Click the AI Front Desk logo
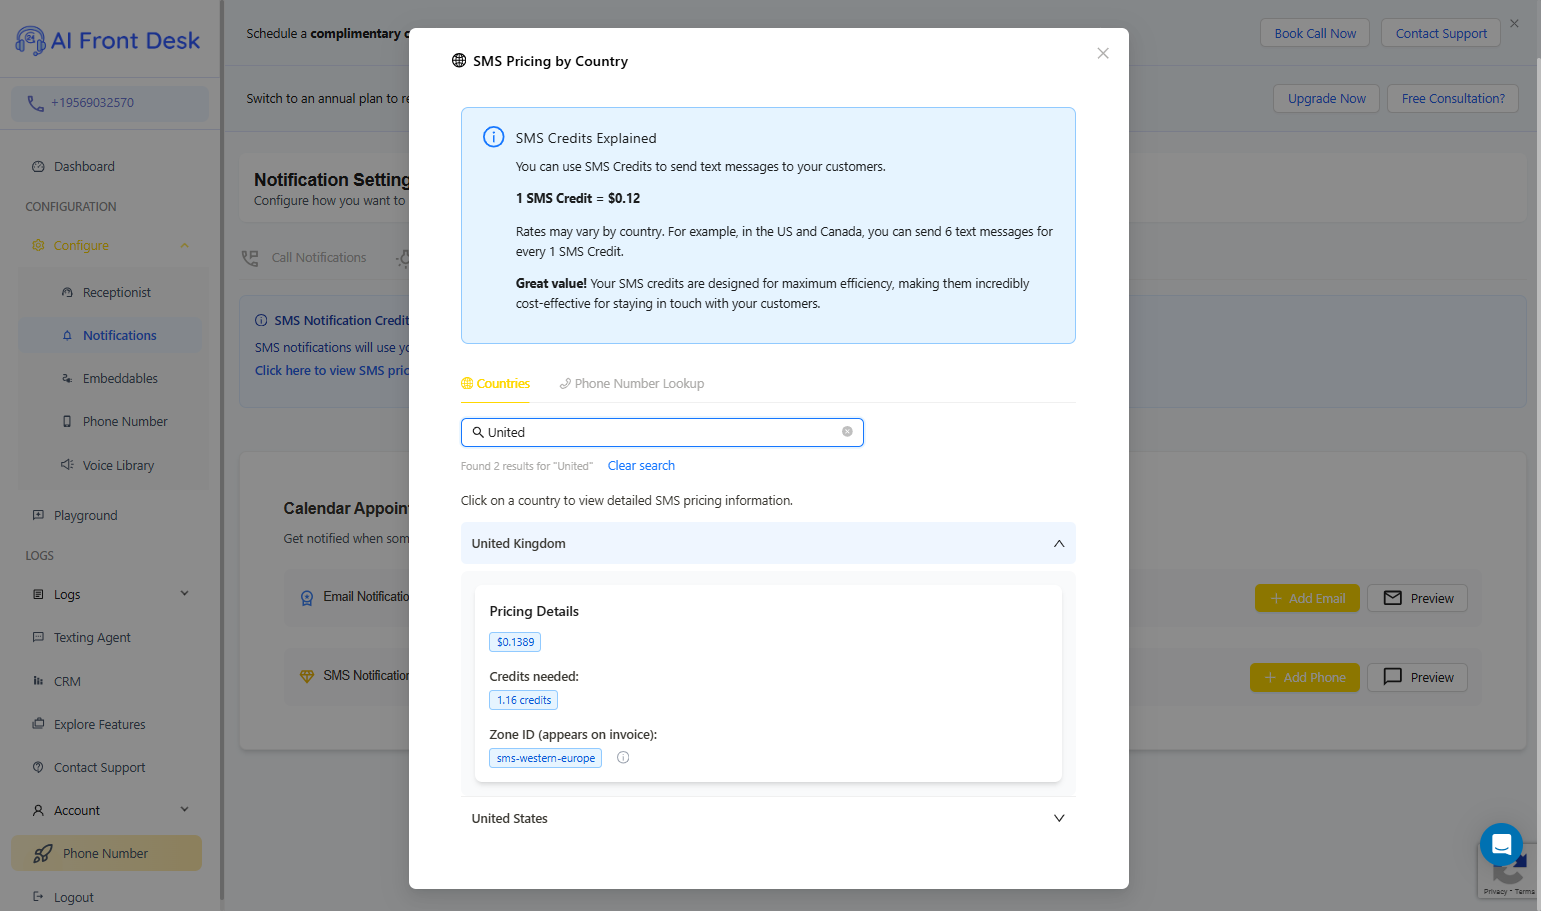 108,40
